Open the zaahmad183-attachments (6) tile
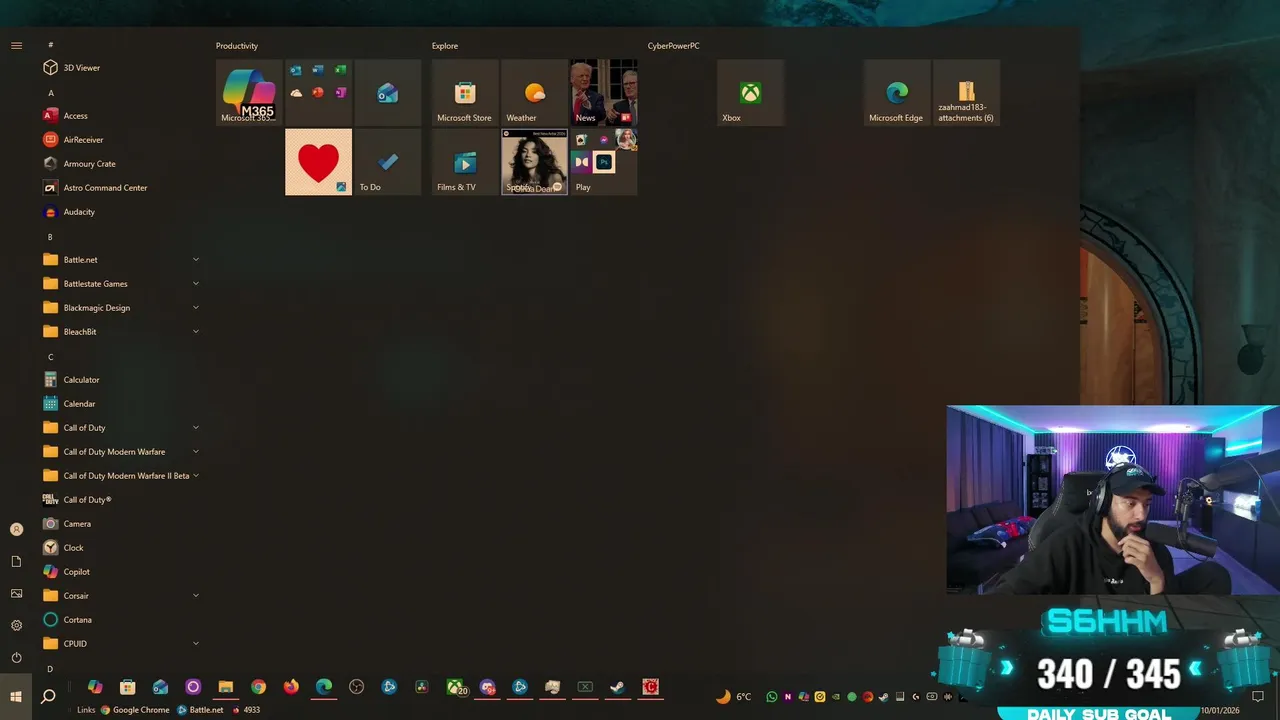Viewport: 1280px width, 720px height. tap(966, 93)
